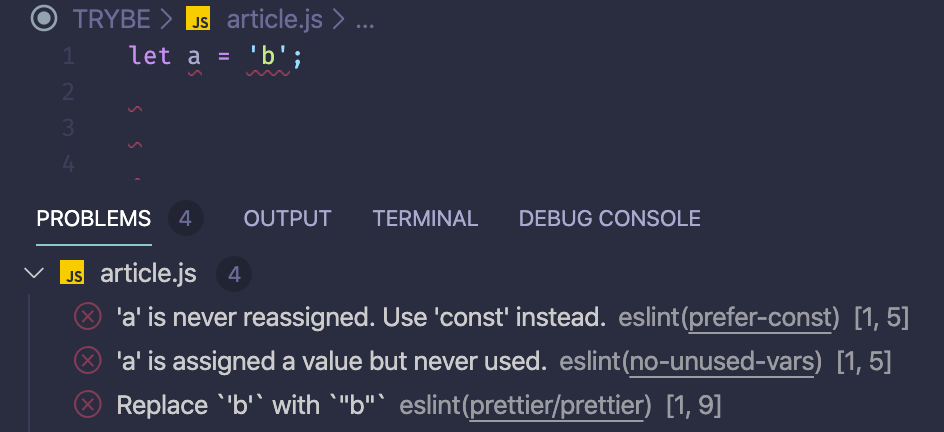Open the prettier/prettier rule link
This screenshot has height=432, width=944.
(557, 406)
